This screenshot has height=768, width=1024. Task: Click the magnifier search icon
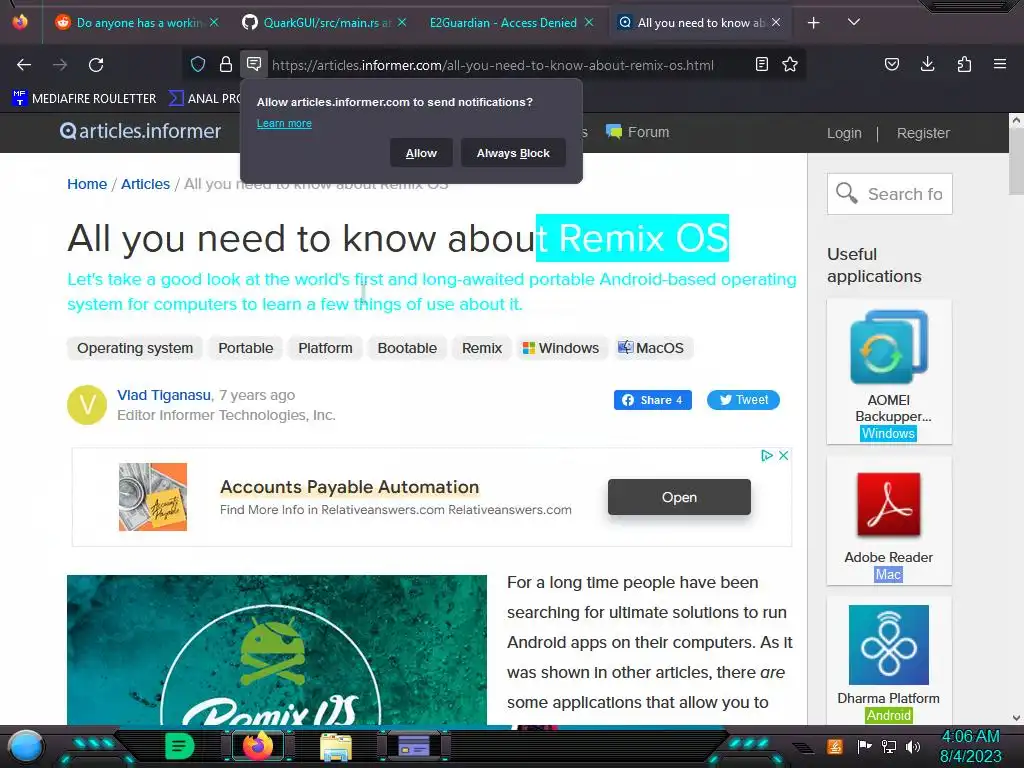(x=846, y=193)
